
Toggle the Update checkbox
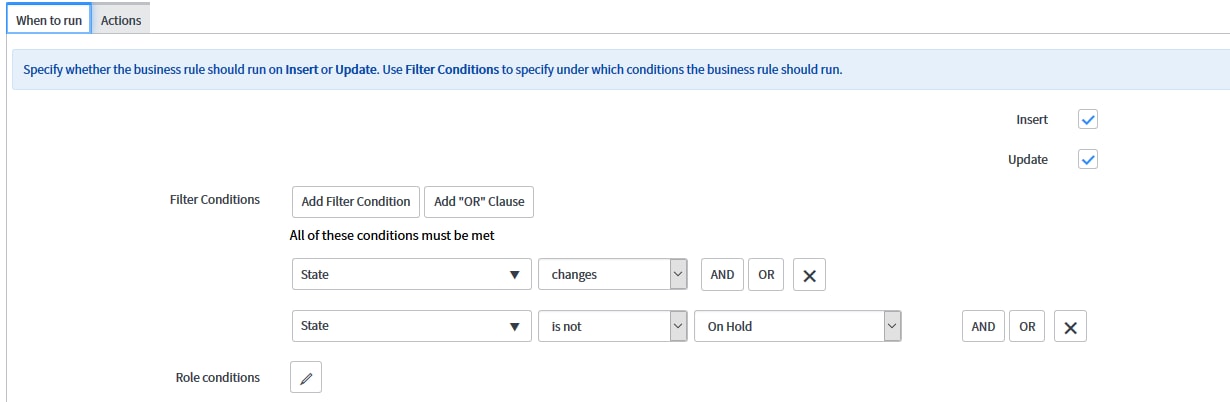(x=1088, y=160)
